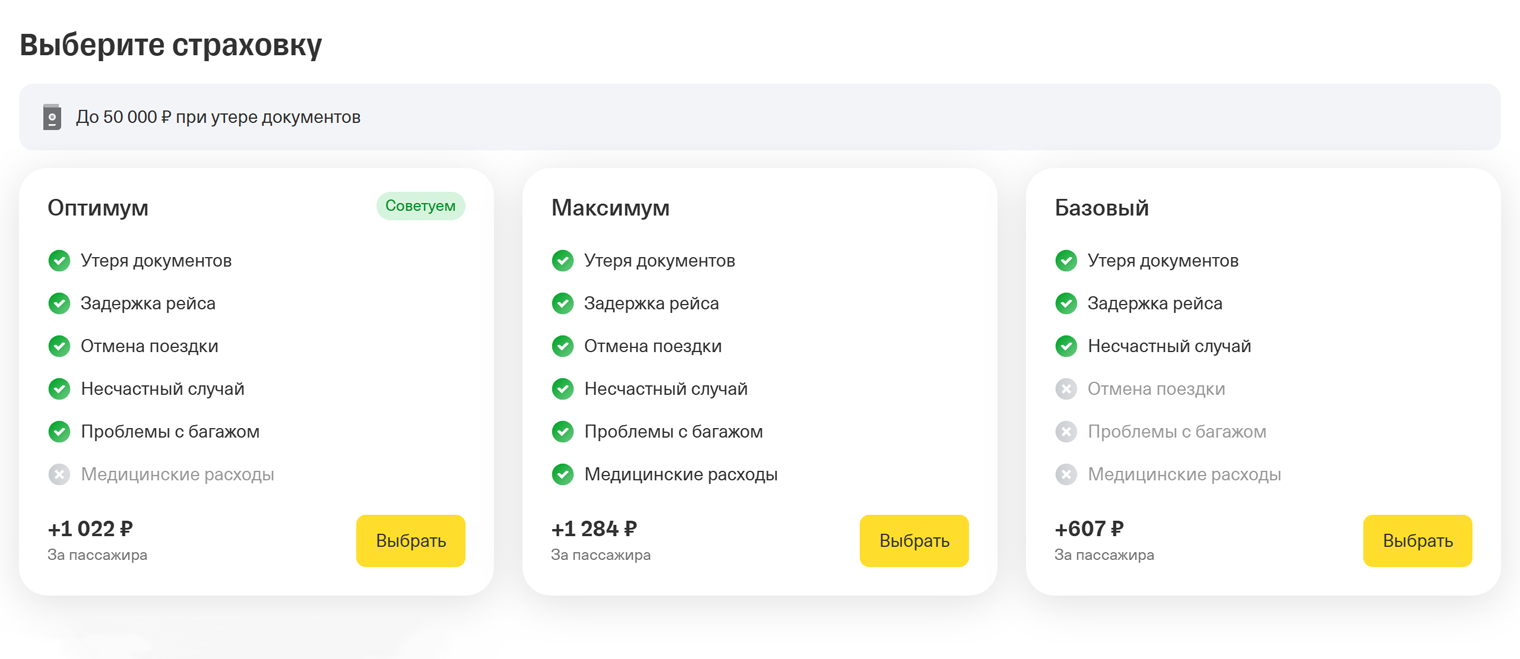This screenshot has width=1520, height=659.
Task: Click gray cross beside Базовый Отмена поездки
Action: pos(1066,389)
